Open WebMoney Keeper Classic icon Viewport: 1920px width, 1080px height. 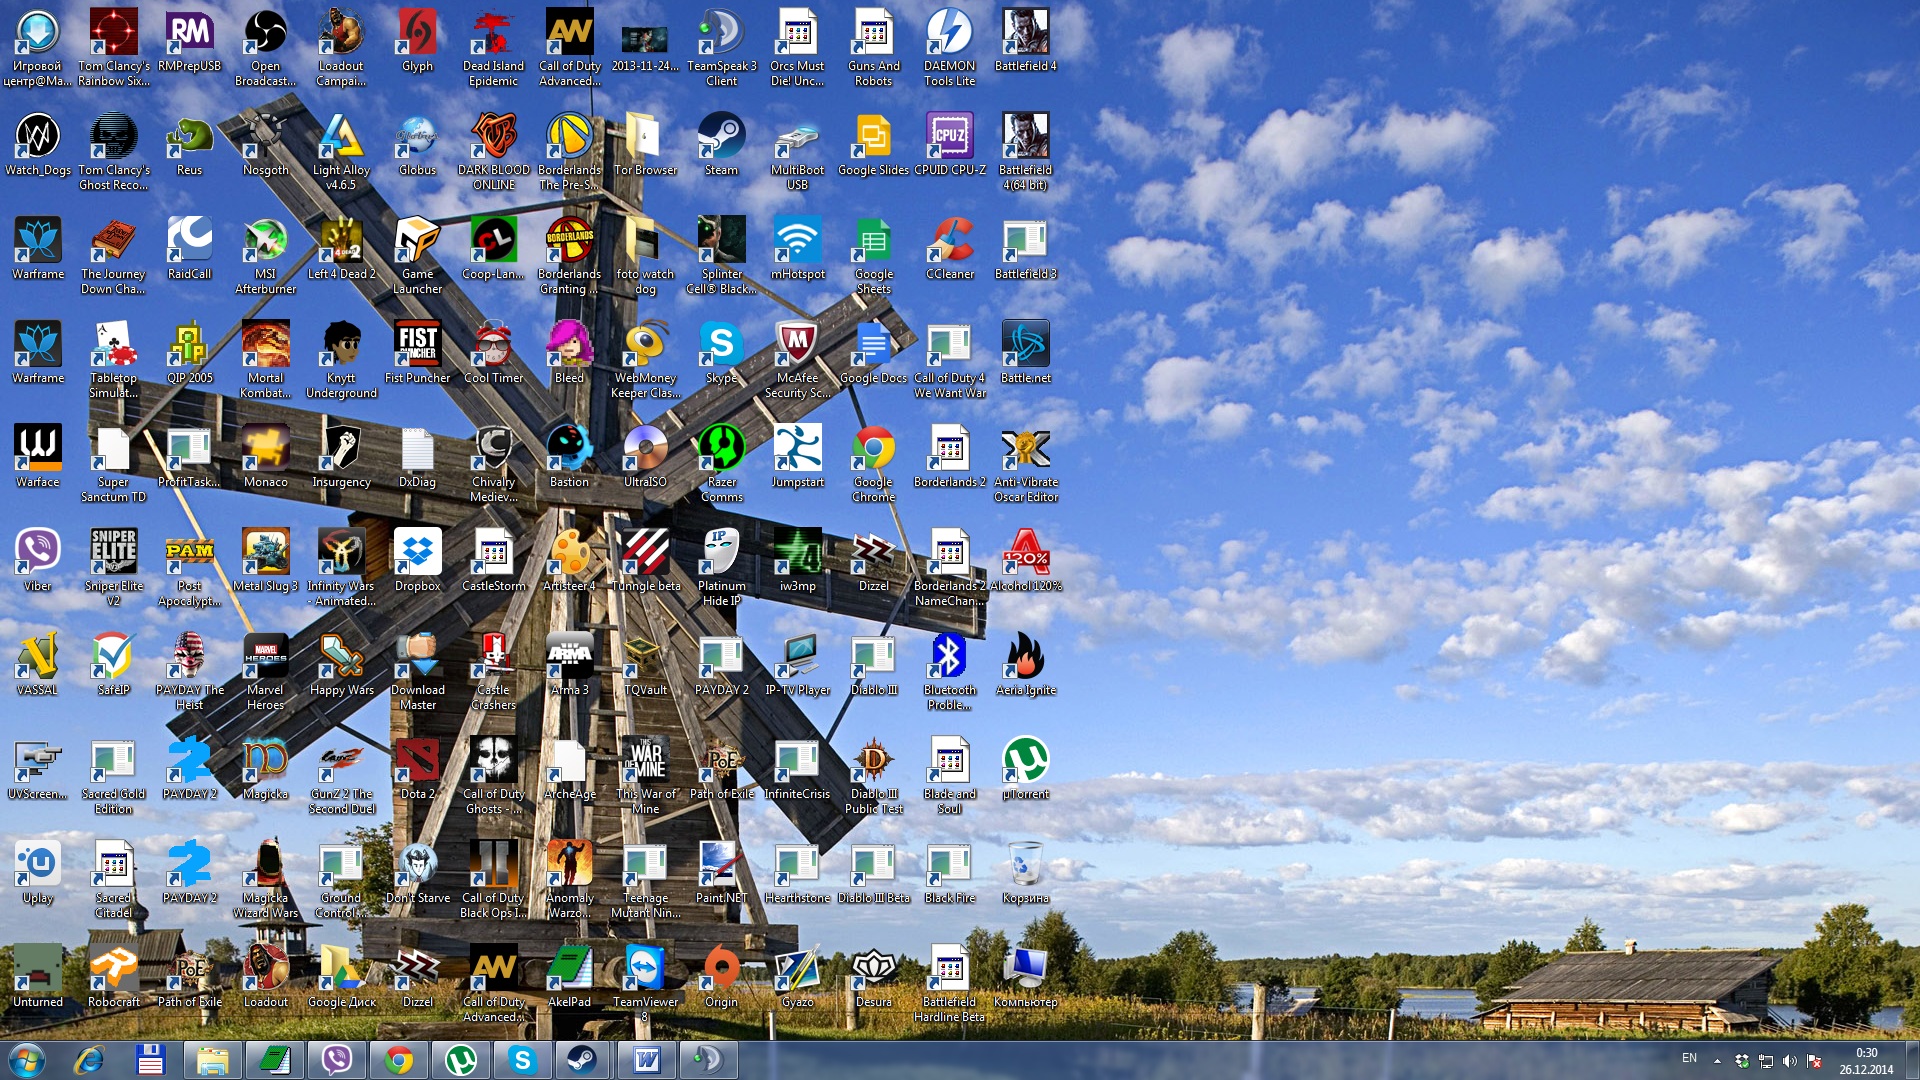coord(645,360)
